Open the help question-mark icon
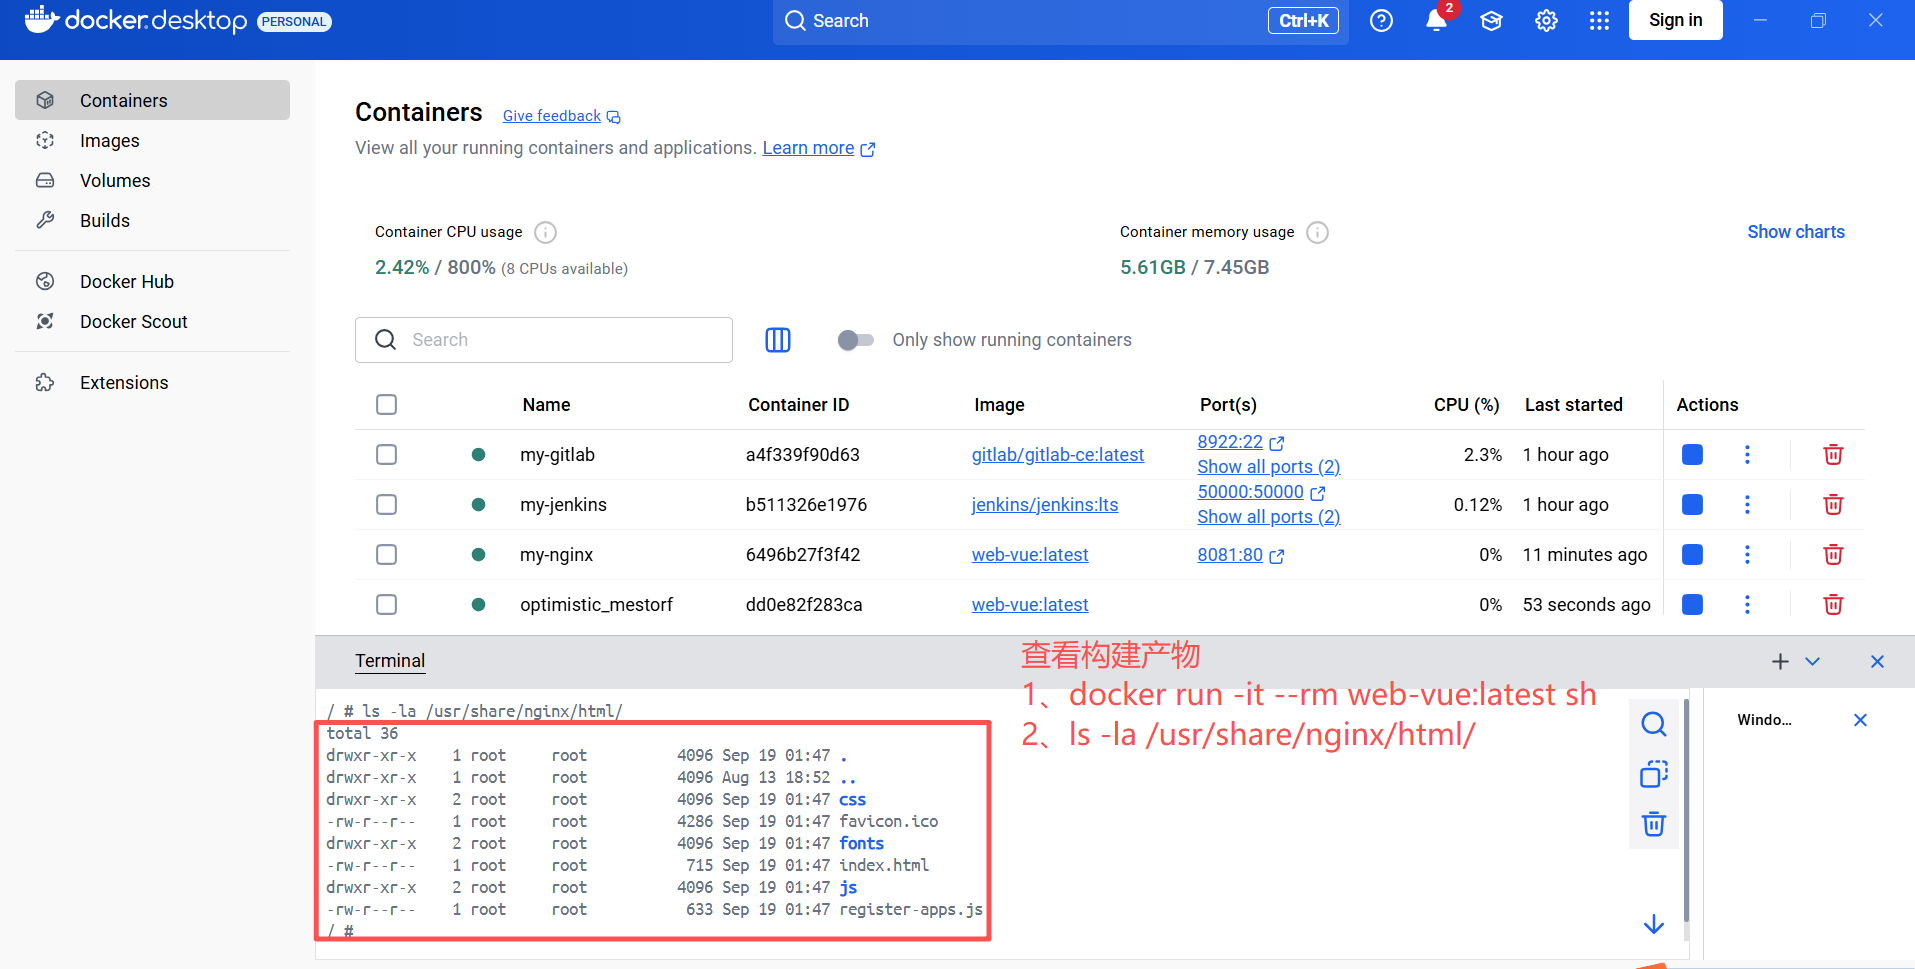 (x=1381, y=20)
